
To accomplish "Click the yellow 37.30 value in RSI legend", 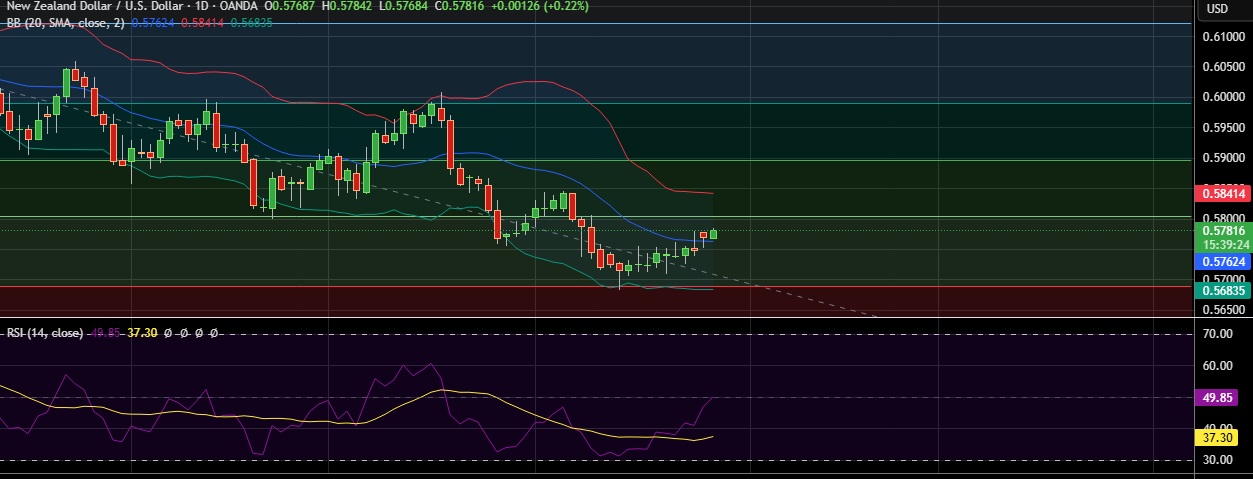I will [143, 332].
